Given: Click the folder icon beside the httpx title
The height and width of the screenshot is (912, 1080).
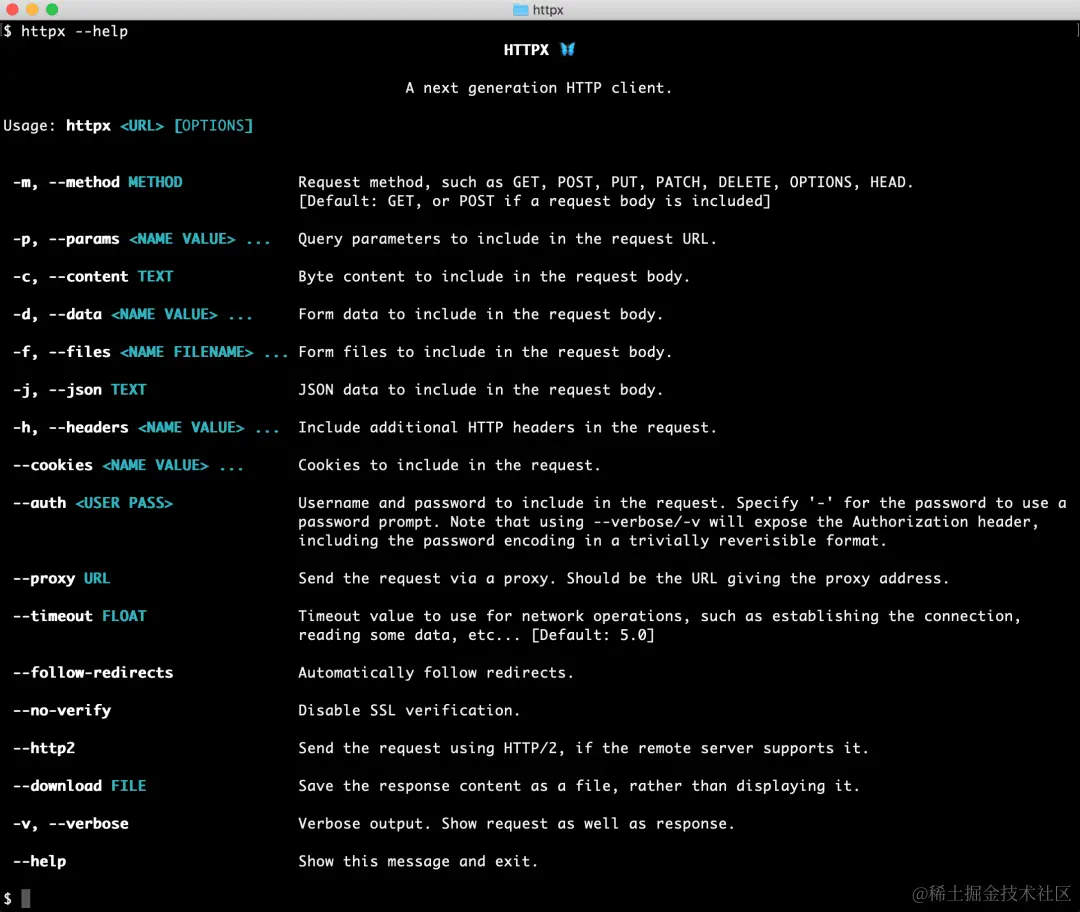Looking at the screenshot, I should [521, 10].
